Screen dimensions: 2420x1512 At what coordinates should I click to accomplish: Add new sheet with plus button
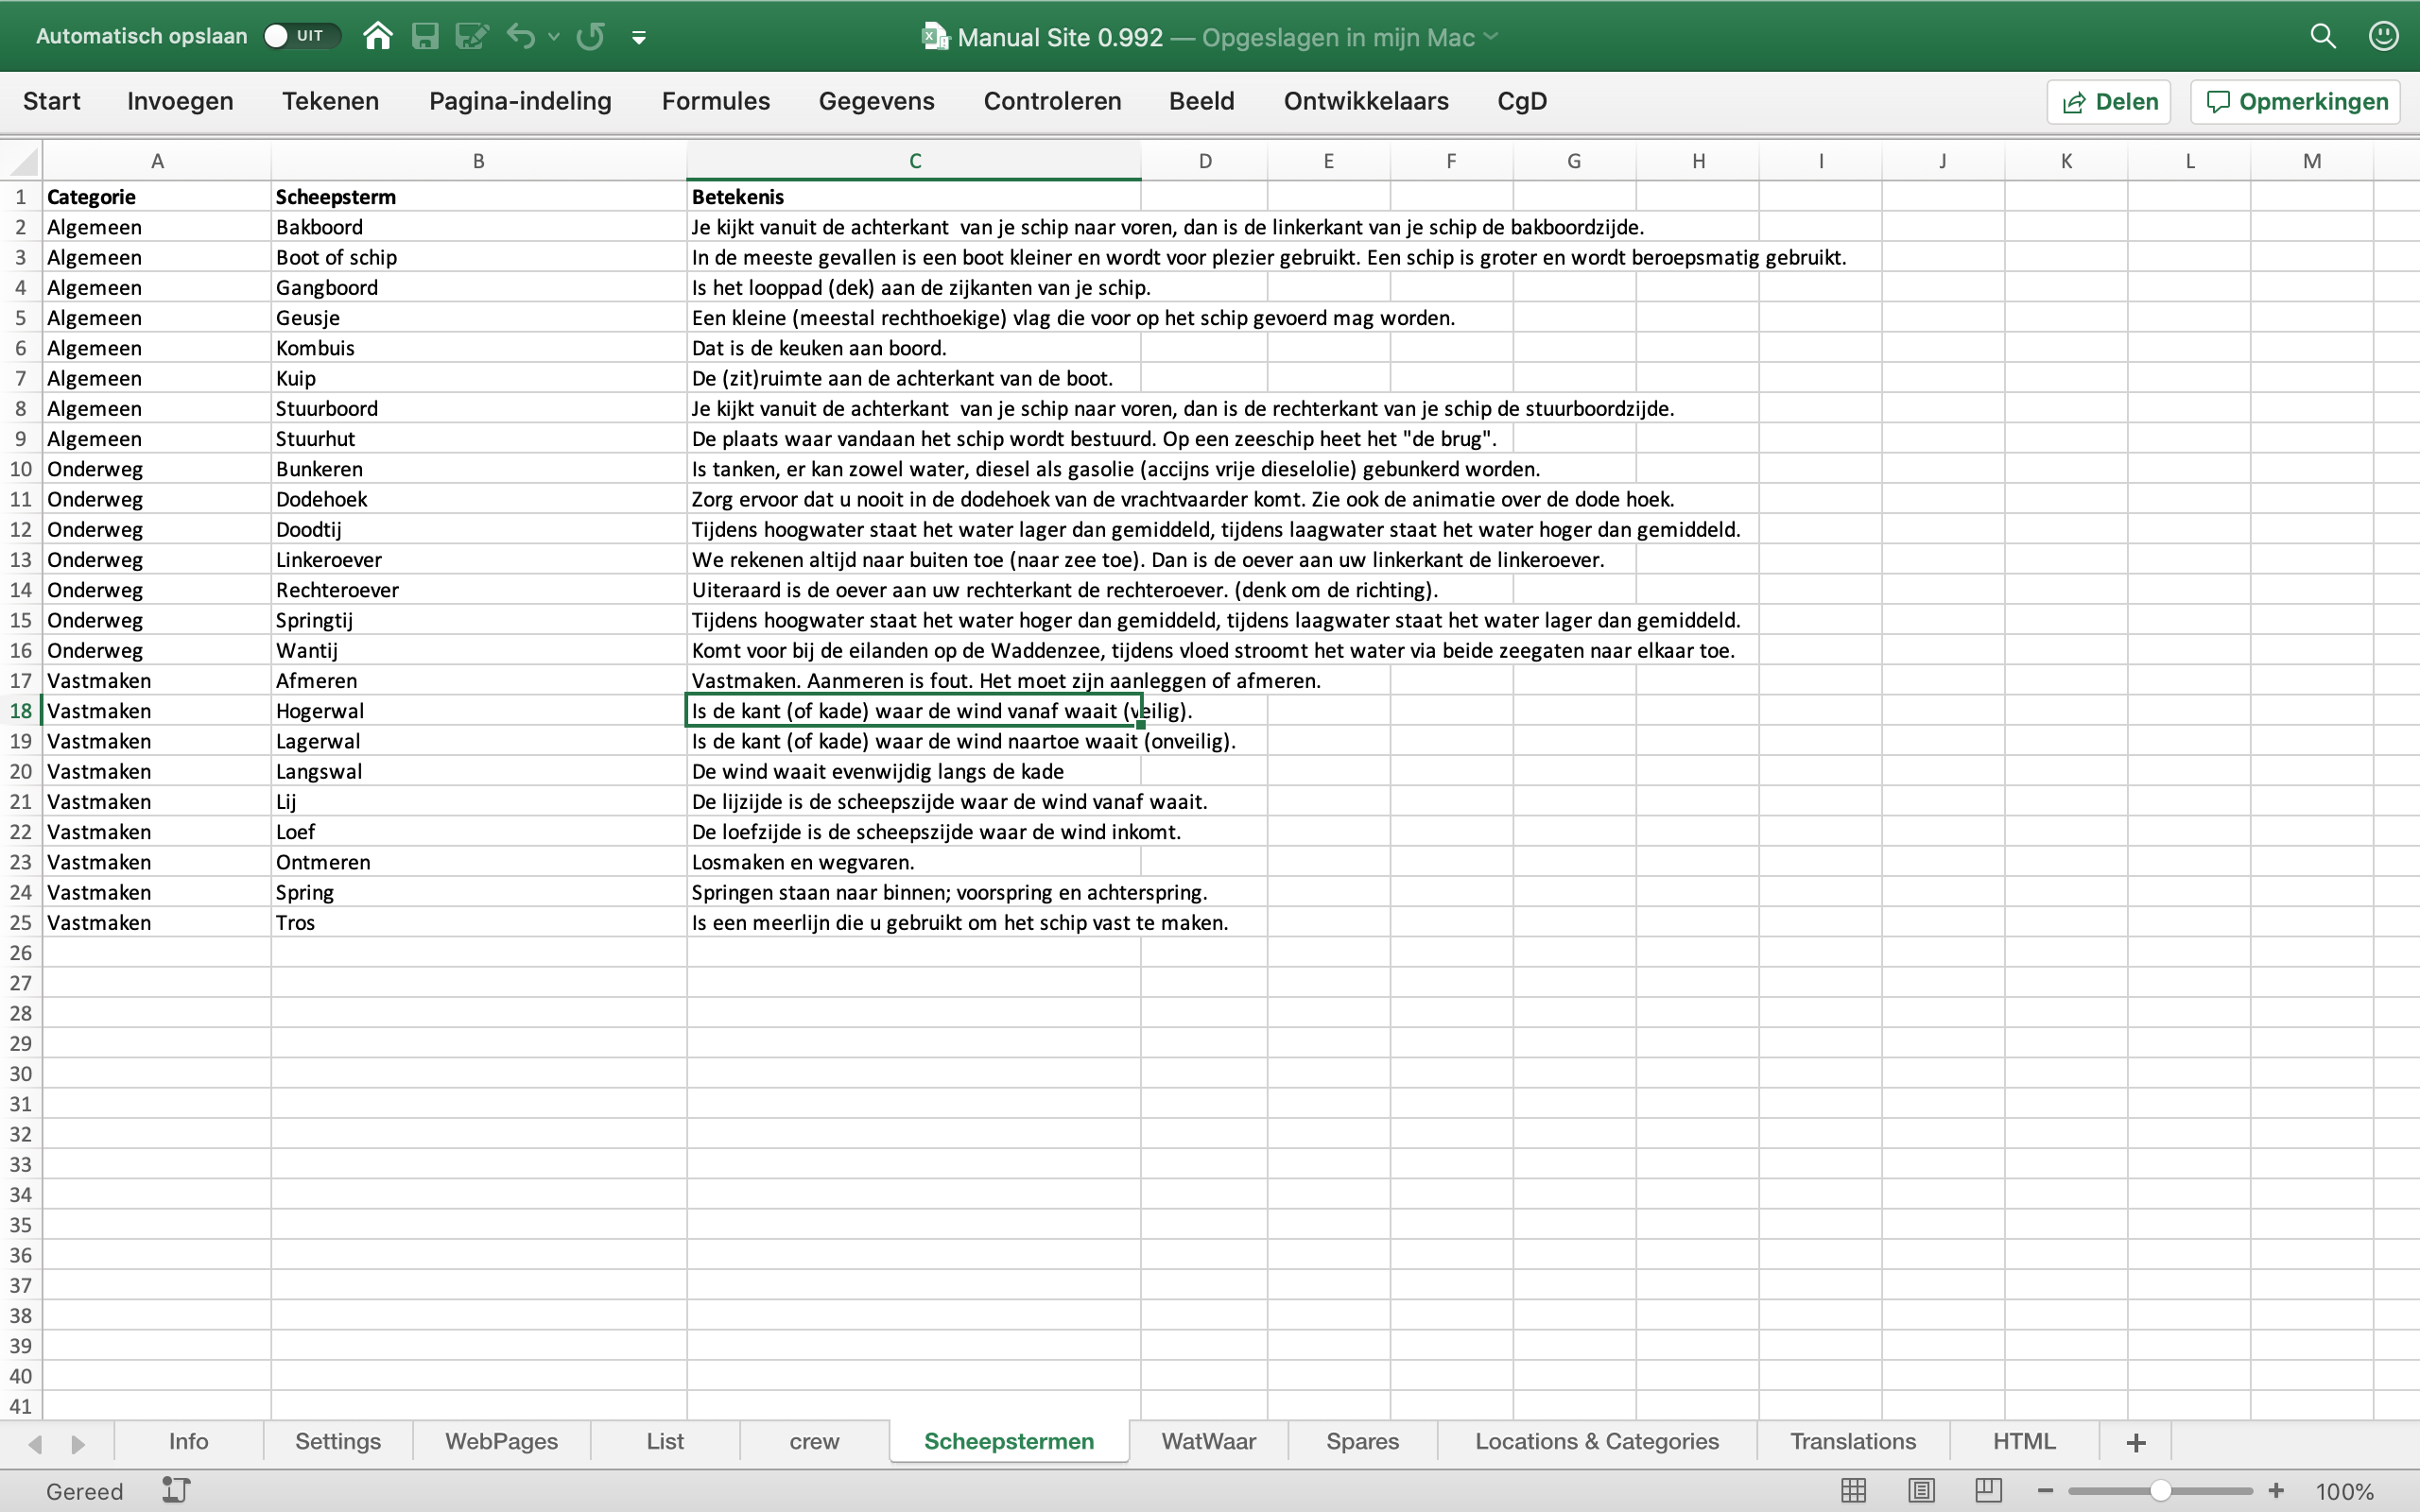pos(2135,1442)
